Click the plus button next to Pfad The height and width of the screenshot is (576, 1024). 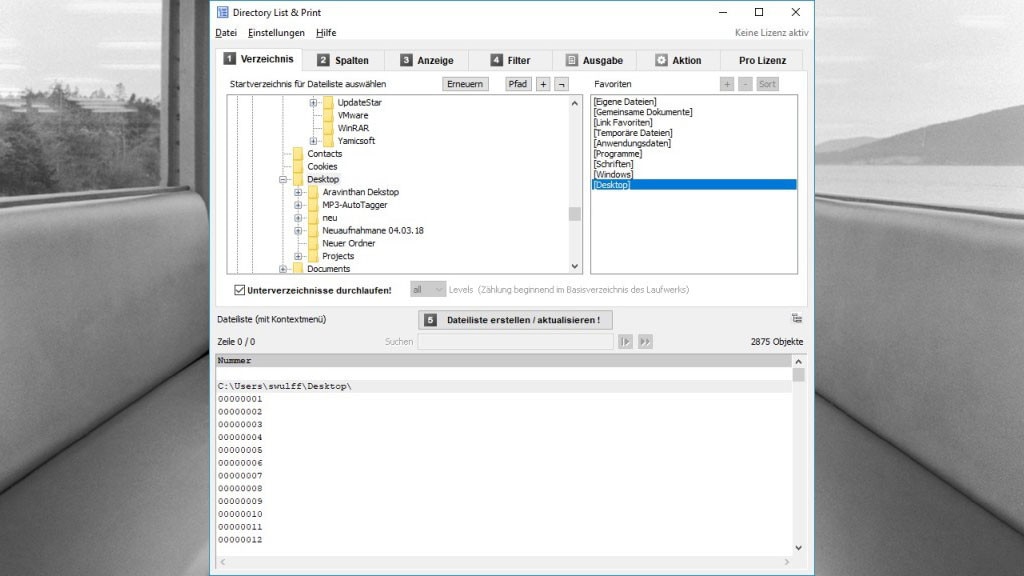(x=543, y=84)
